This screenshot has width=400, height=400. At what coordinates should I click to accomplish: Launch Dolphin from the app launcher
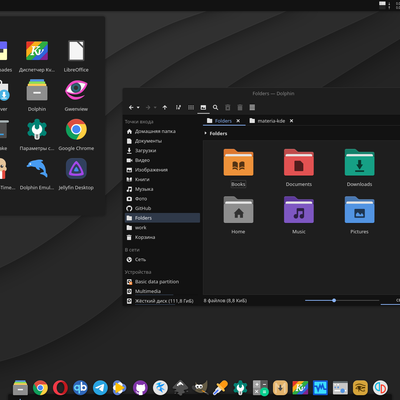37,95
